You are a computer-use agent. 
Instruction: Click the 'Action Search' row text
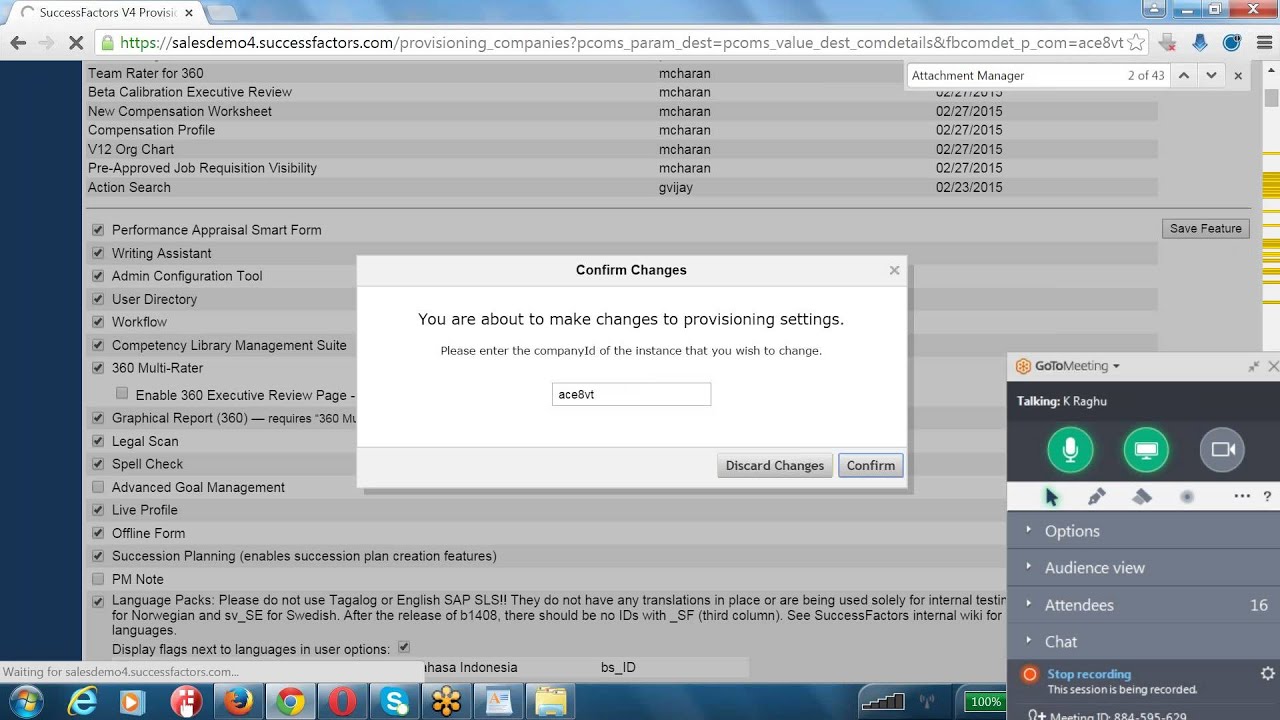point(129,187)
